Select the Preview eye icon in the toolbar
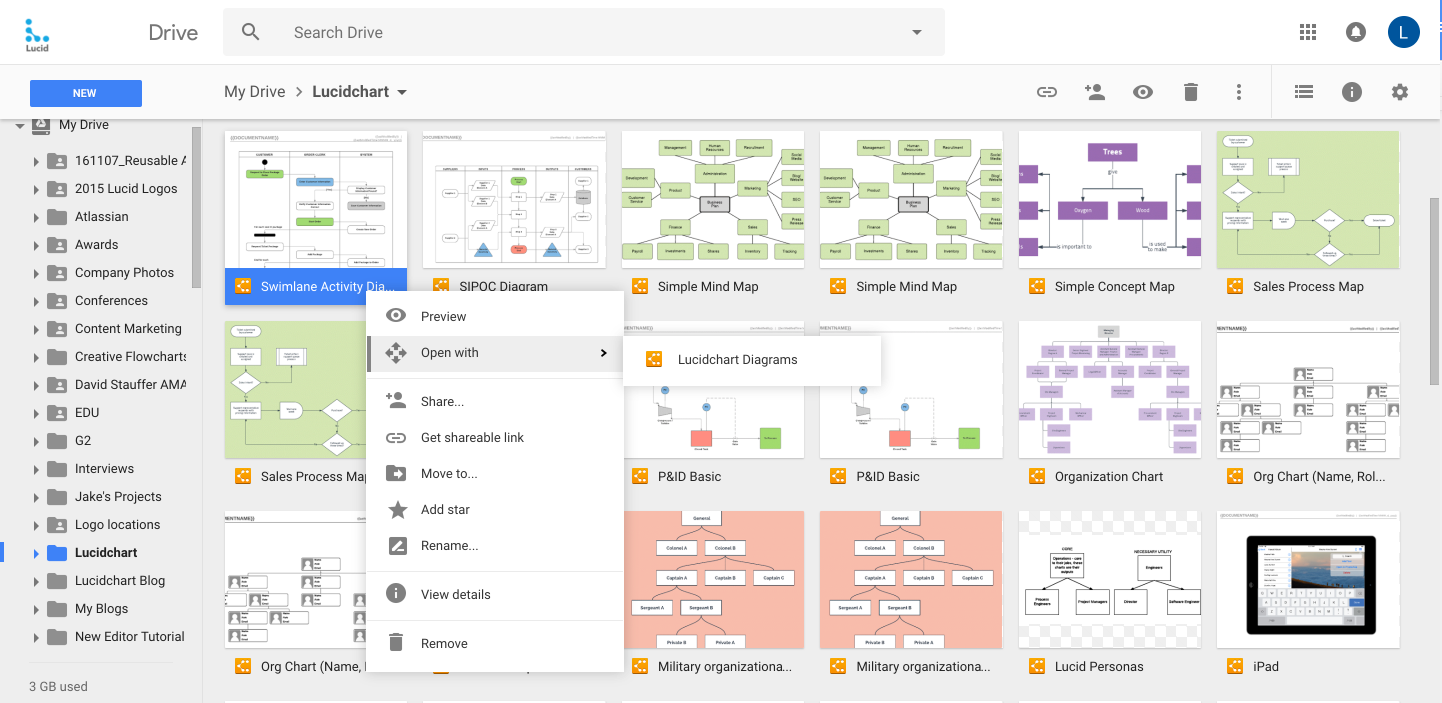 [1143, 91]
